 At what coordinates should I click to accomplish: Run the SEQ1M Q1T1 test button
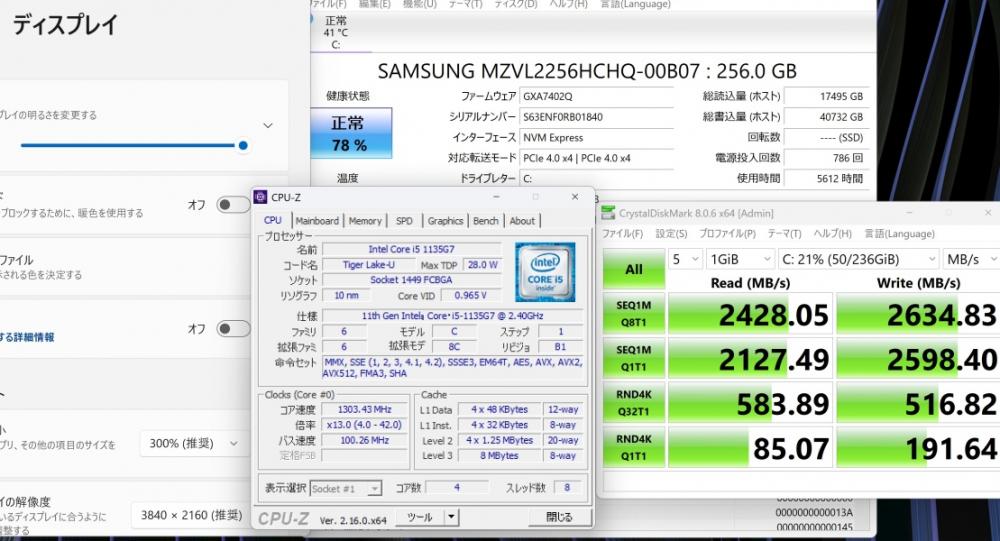coord(634,359)
